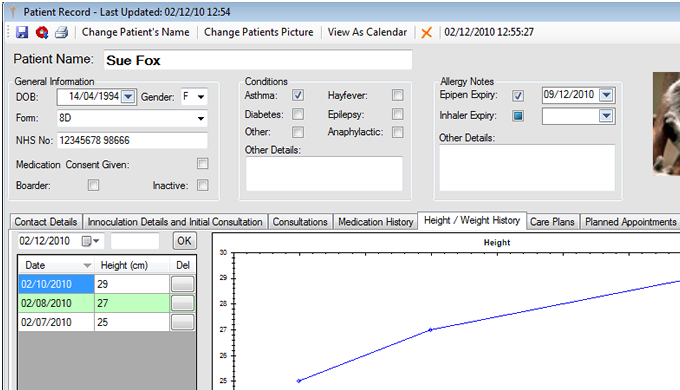Screen dimensions: 680x390
Task: Open Inoculation Details and Initial Consultation tab
Action: click(x=175, y=222)
